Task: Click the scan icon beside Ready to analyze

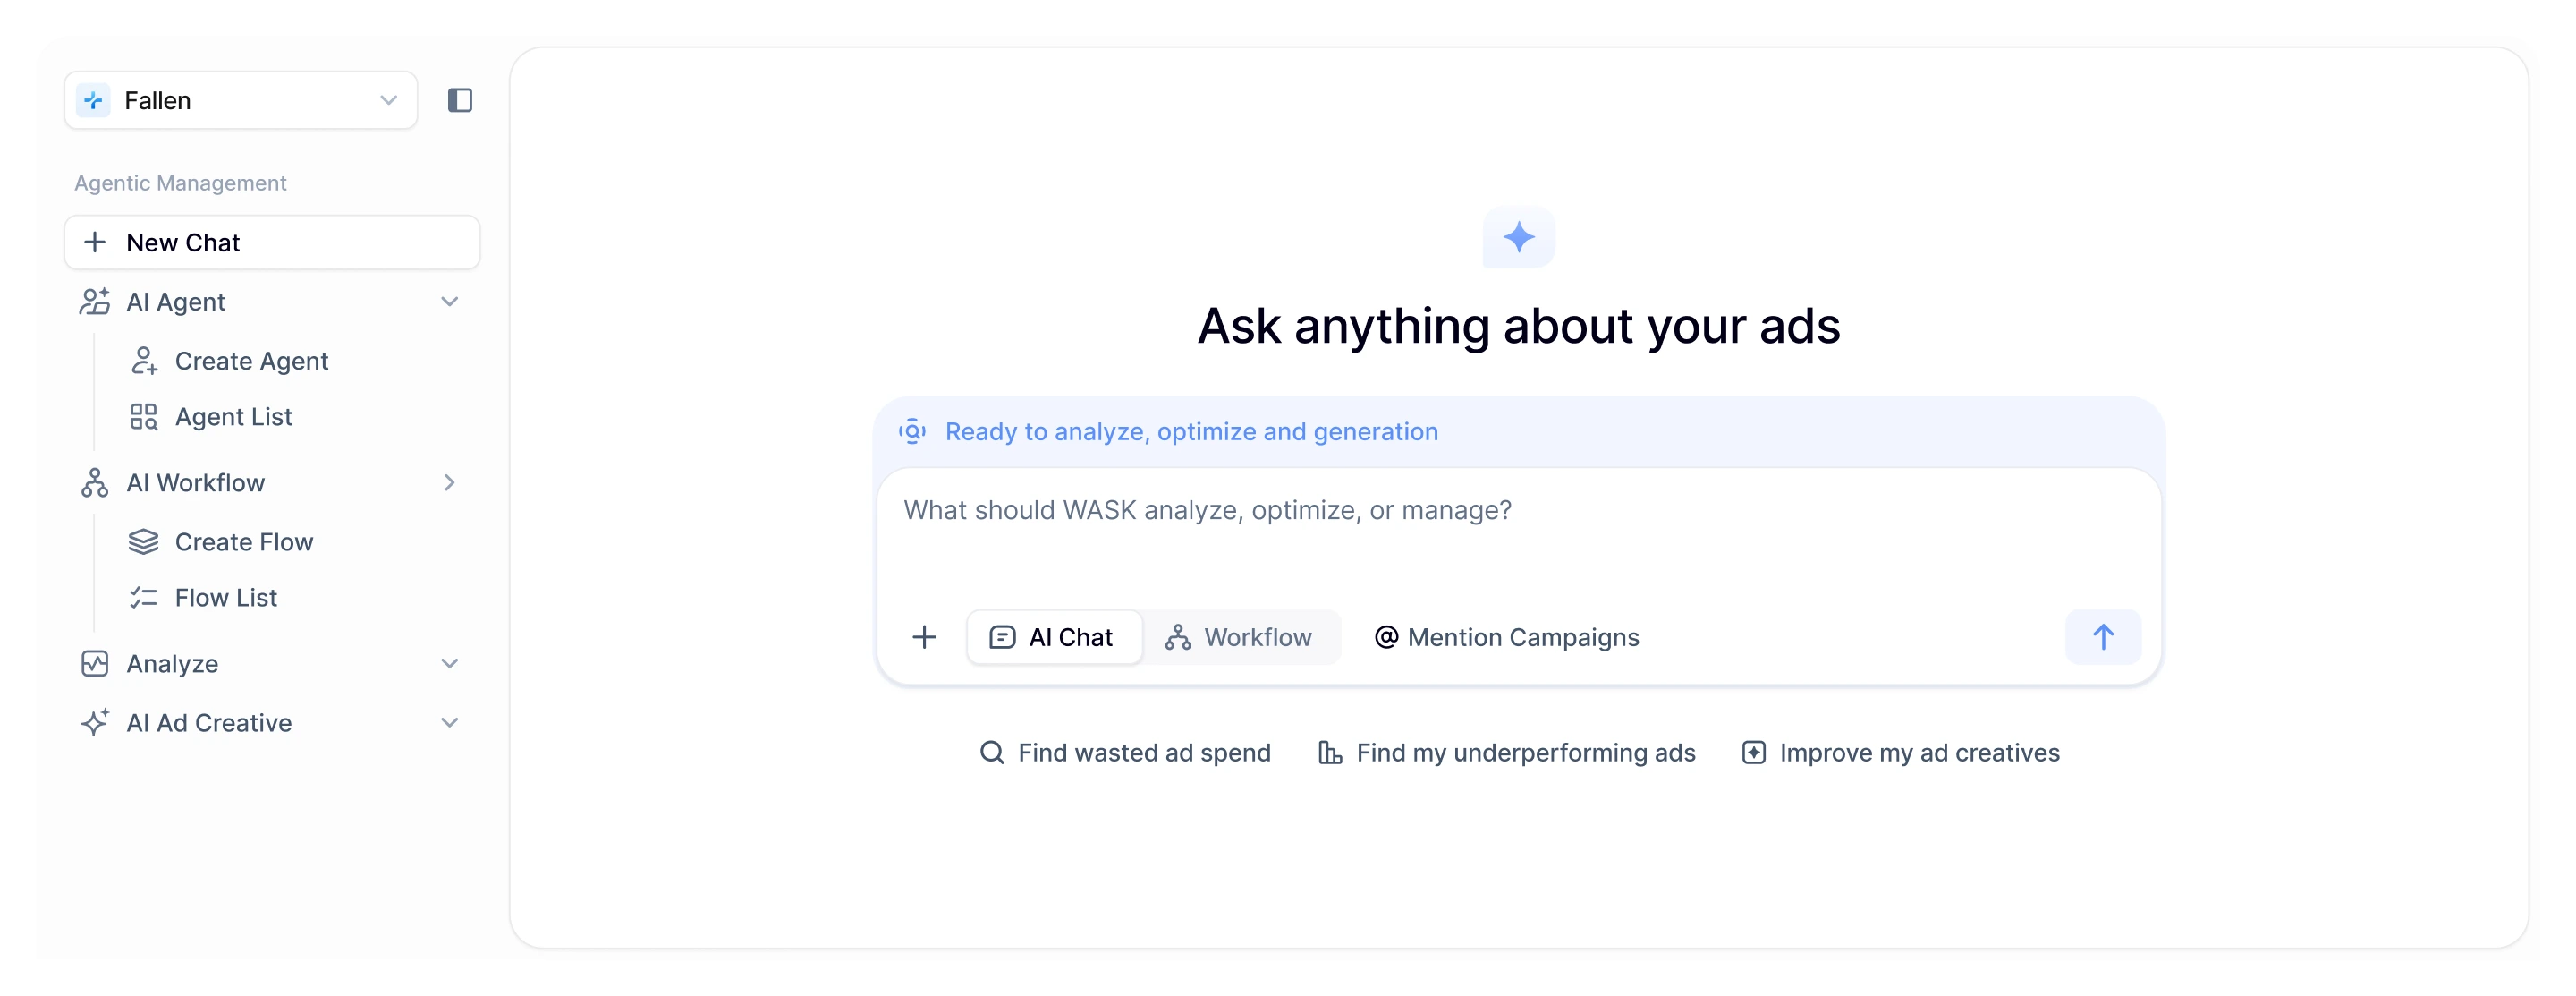Action: click(912, 432)
